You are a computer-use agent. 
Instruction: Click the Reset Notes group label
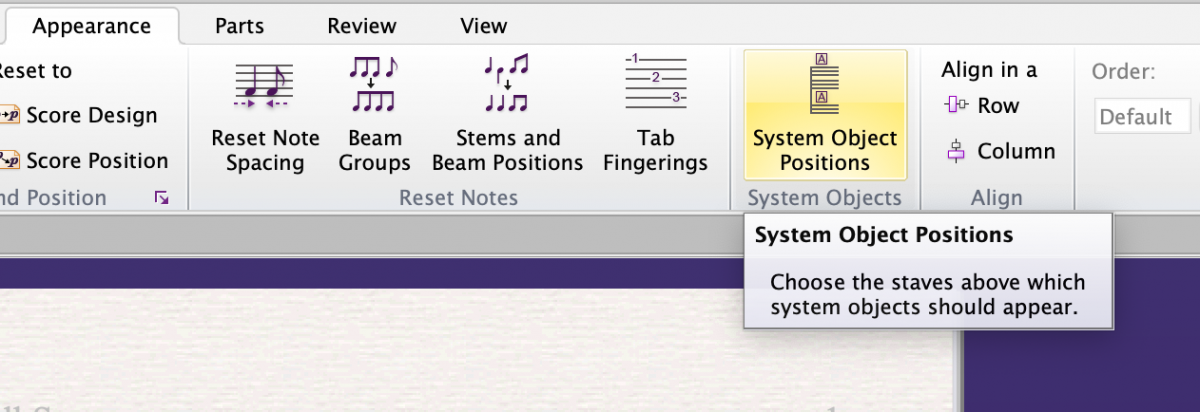pos(458,198)
